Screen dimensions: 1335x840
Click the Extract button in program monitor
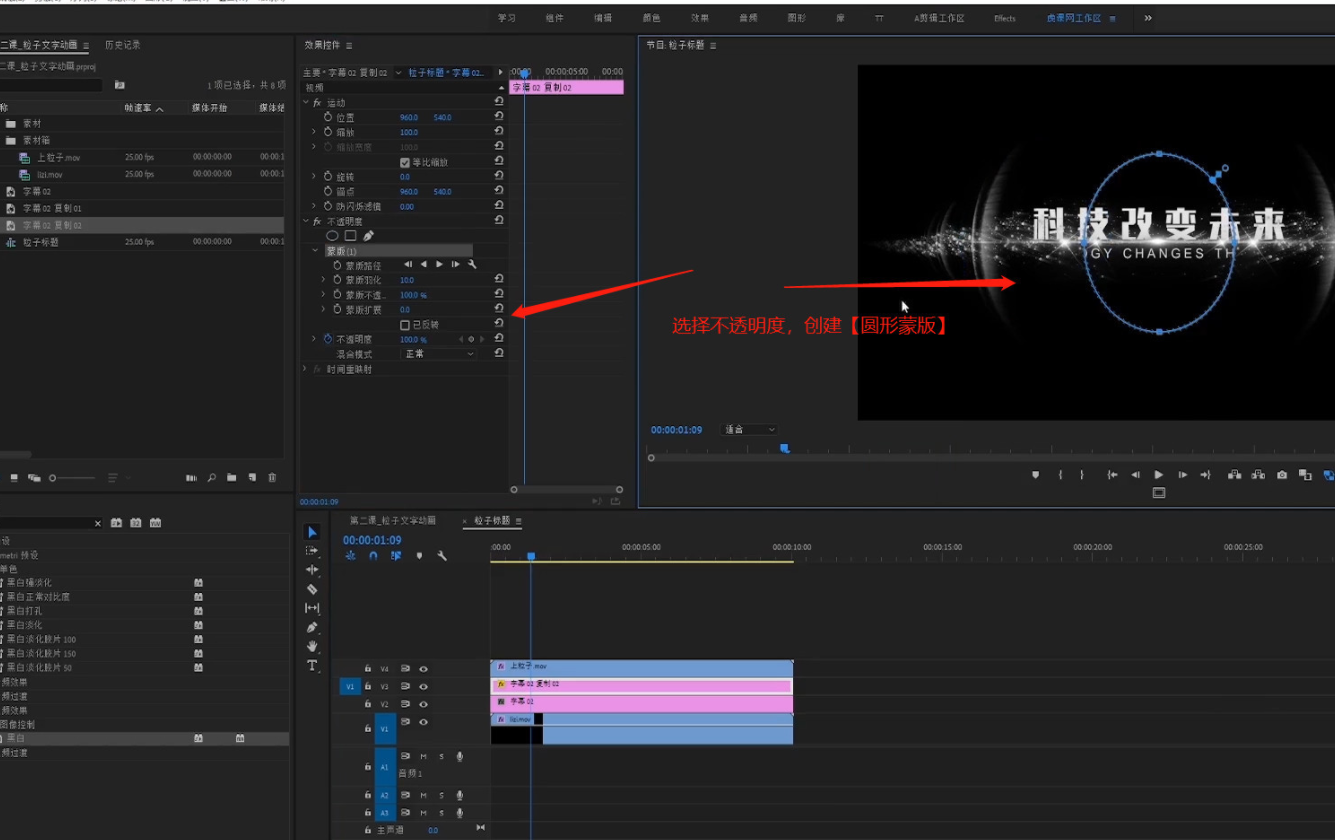point(1258,475)
